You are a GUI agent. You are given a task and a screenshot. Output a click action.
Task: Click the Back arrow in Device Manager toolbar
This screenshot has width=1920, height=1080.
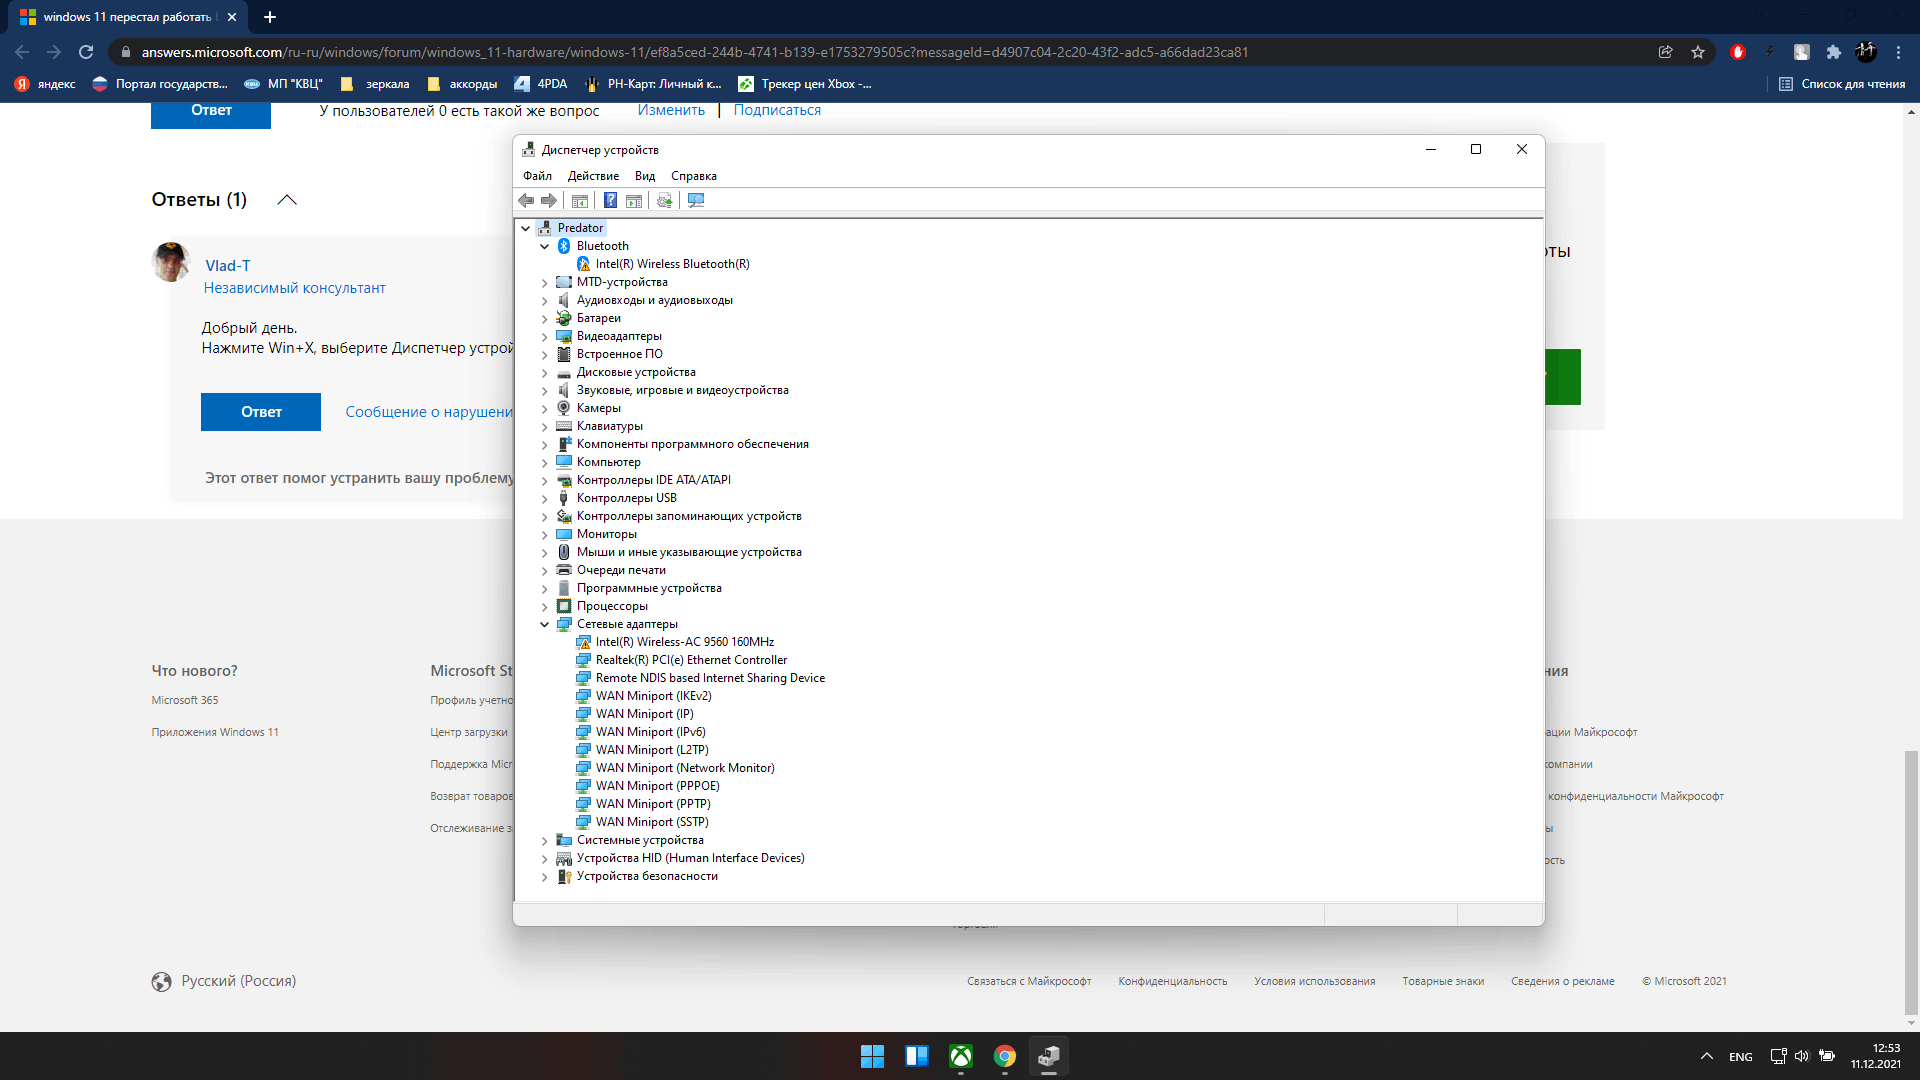click(x=526, y=201)
